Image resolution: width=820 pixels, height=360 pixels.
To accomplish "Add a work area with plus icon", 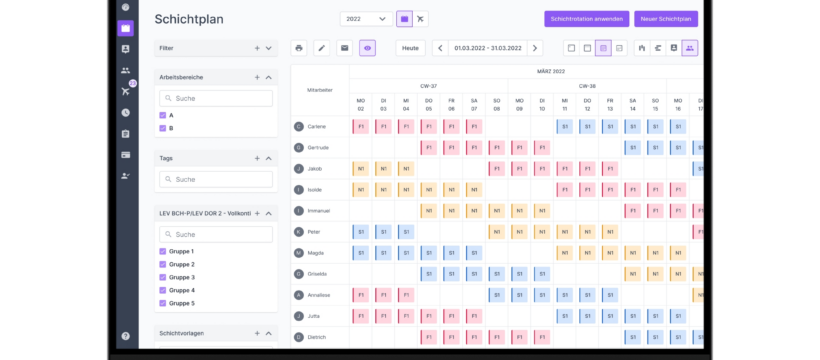I will (x=257, y=77).
